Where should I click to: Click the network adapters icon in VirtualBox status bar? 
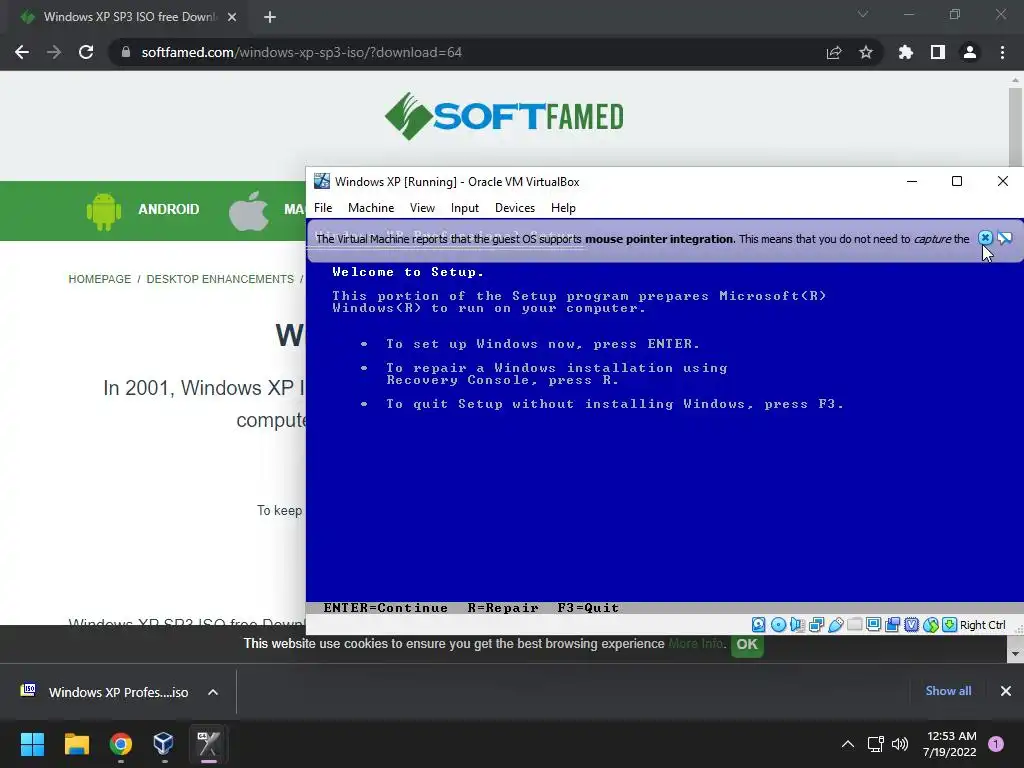pyautogui.click(x=816, y=625)
